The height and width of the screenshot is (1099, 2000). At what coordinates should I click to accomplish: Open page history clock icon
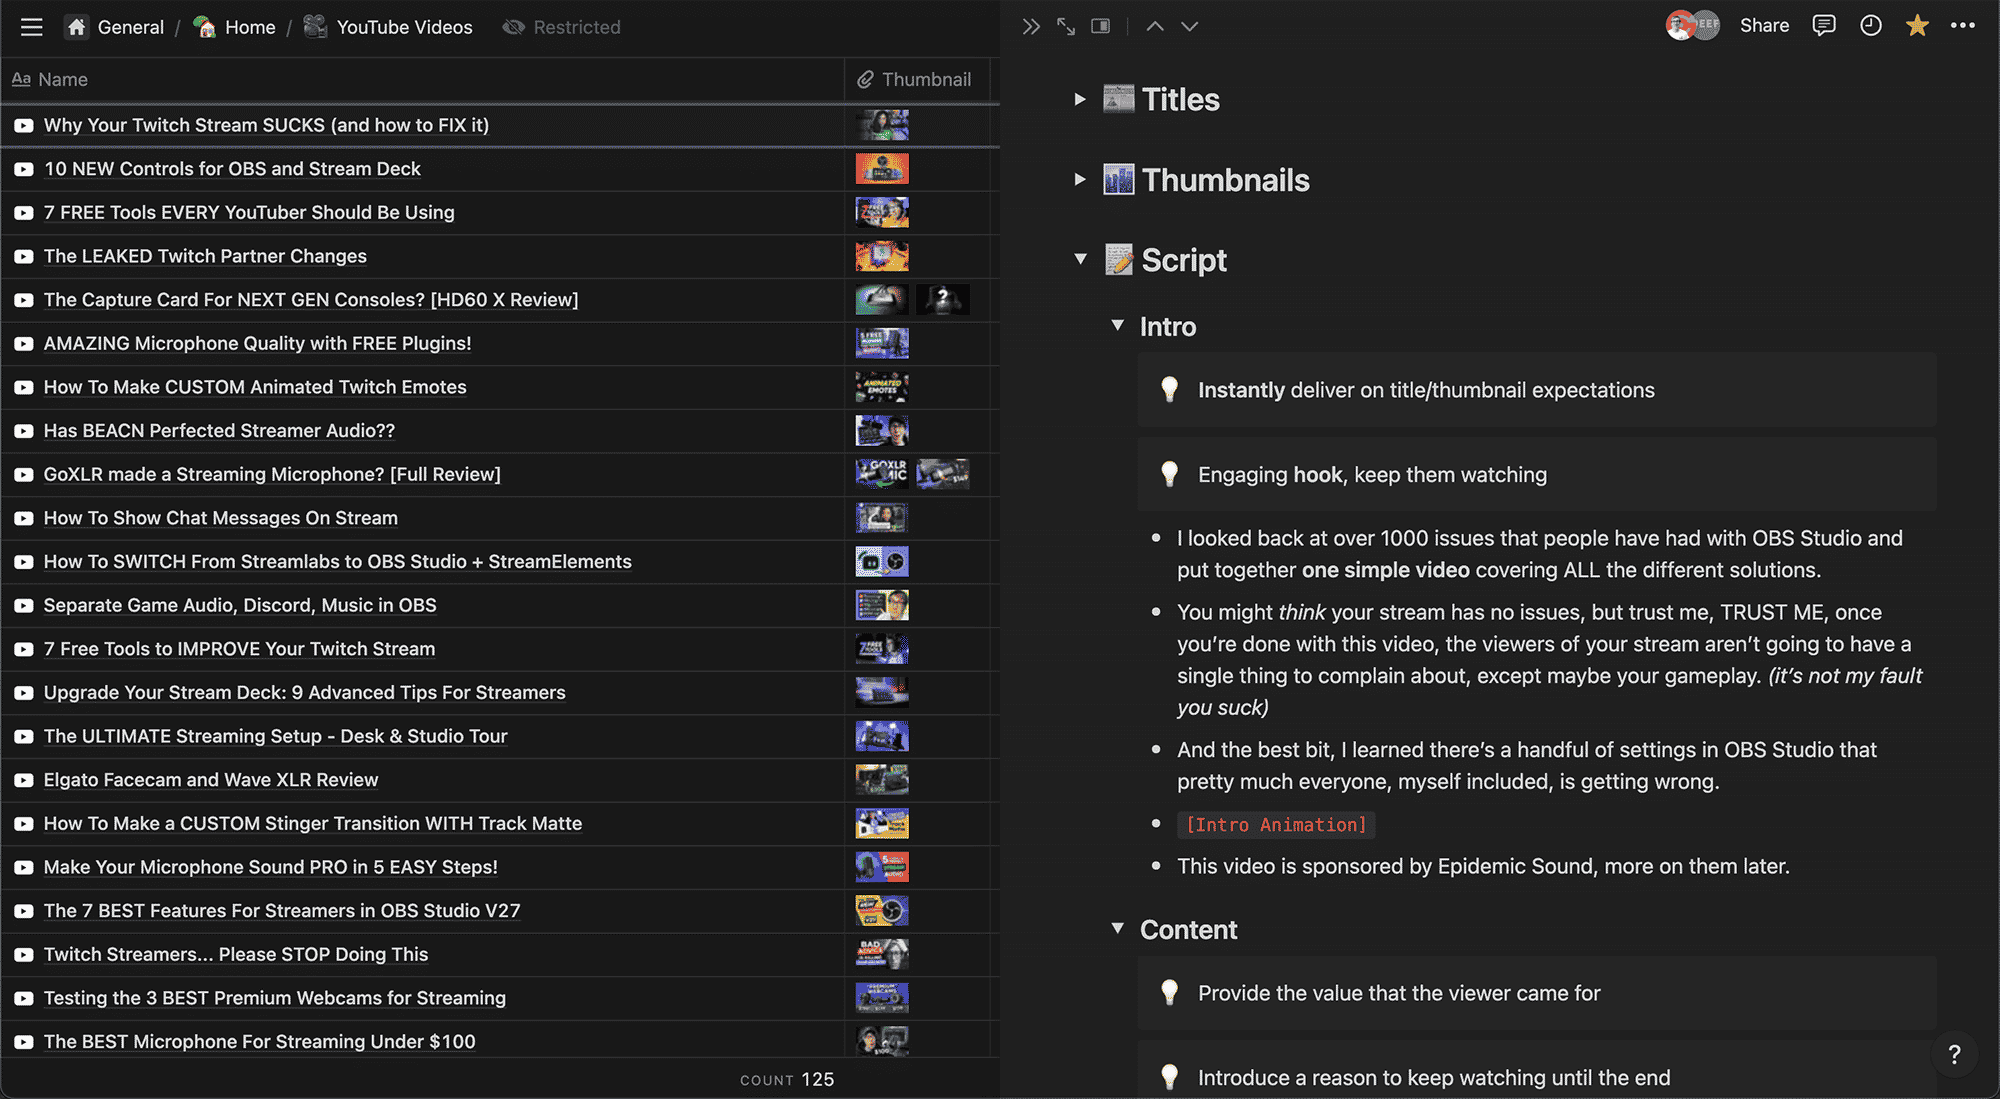(x=1870, y=26)
